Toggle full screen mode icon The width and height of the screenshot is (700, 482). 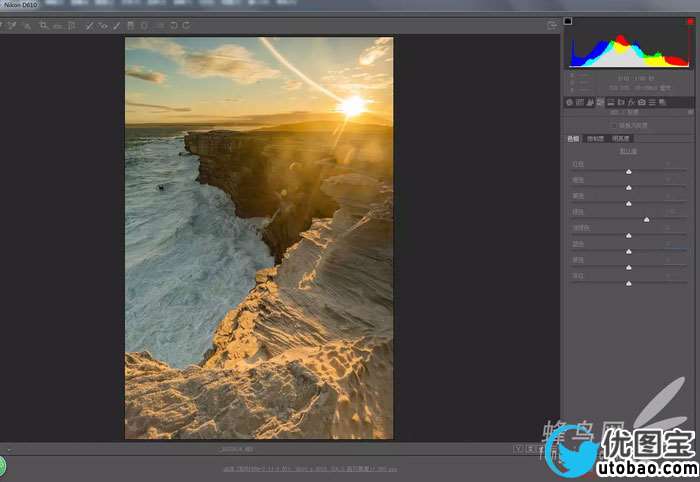click(x=552, y=26)
